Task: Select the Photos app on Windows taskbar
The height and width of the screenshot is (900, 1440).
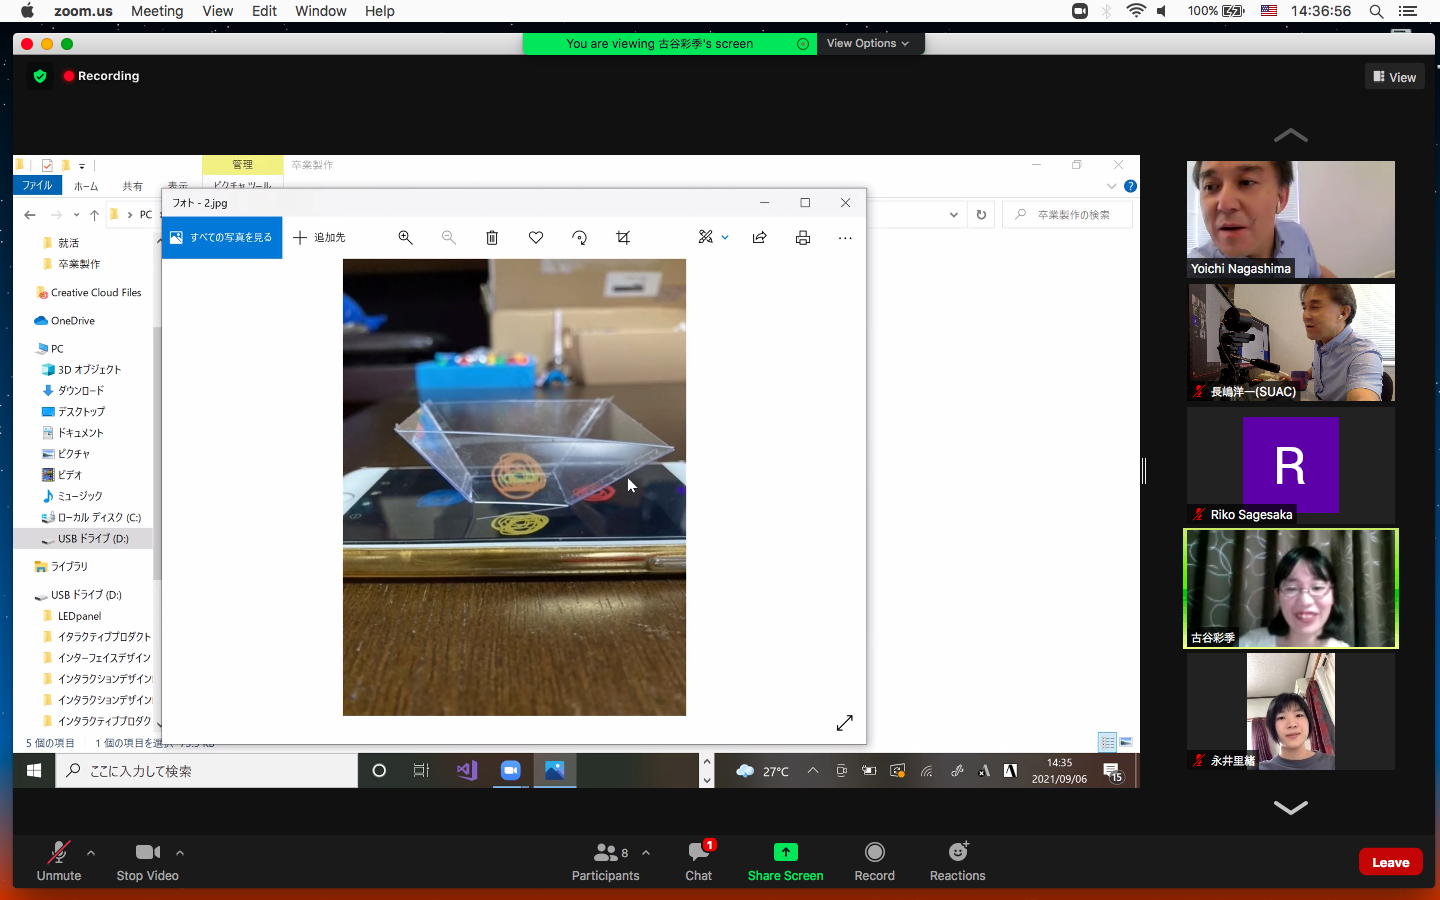Action: (554, 771)
